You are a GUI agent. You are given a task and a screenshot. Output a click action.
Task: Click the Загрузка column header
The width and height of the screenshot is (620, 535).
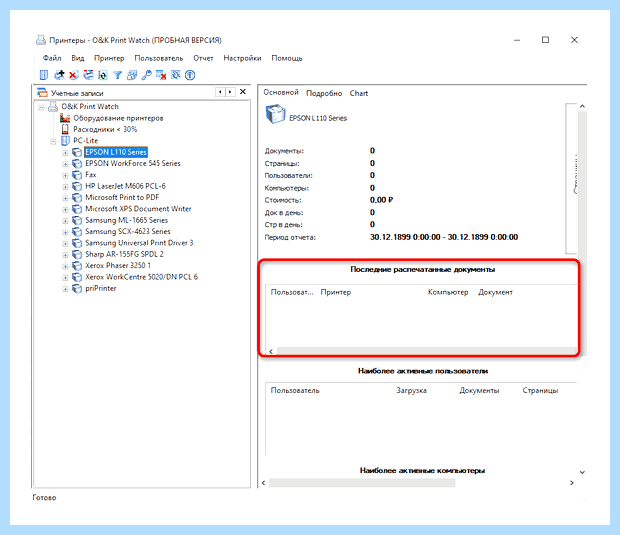pos(411,390)
